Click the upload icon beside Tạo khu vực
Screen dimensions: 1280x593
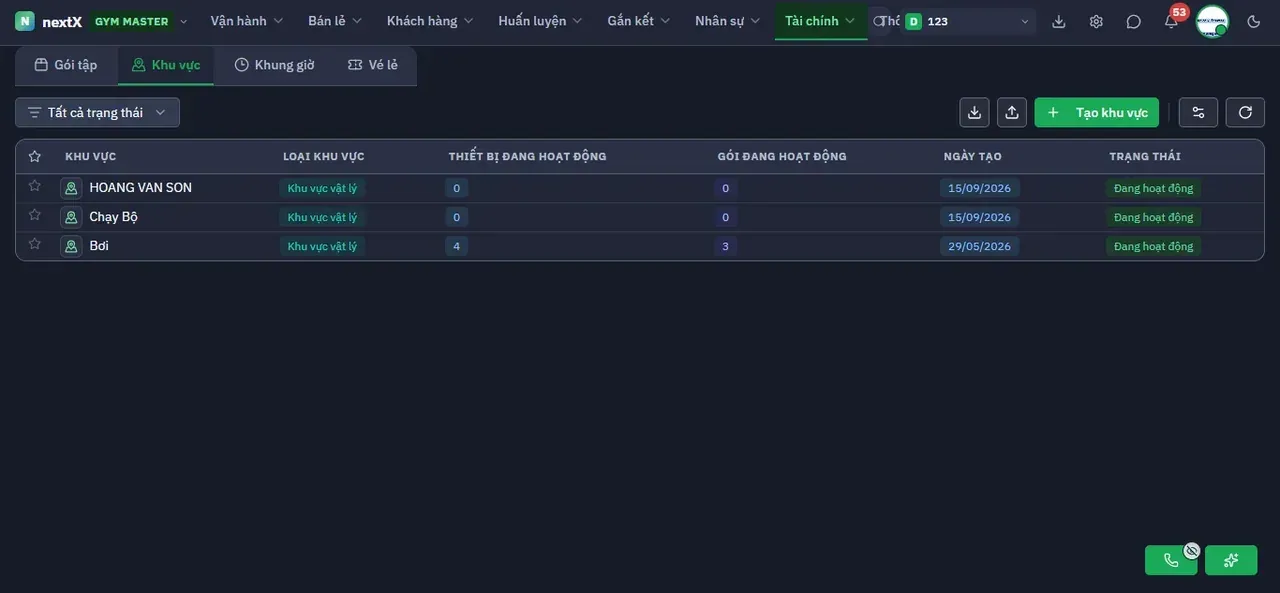[x=1012, y=112]
